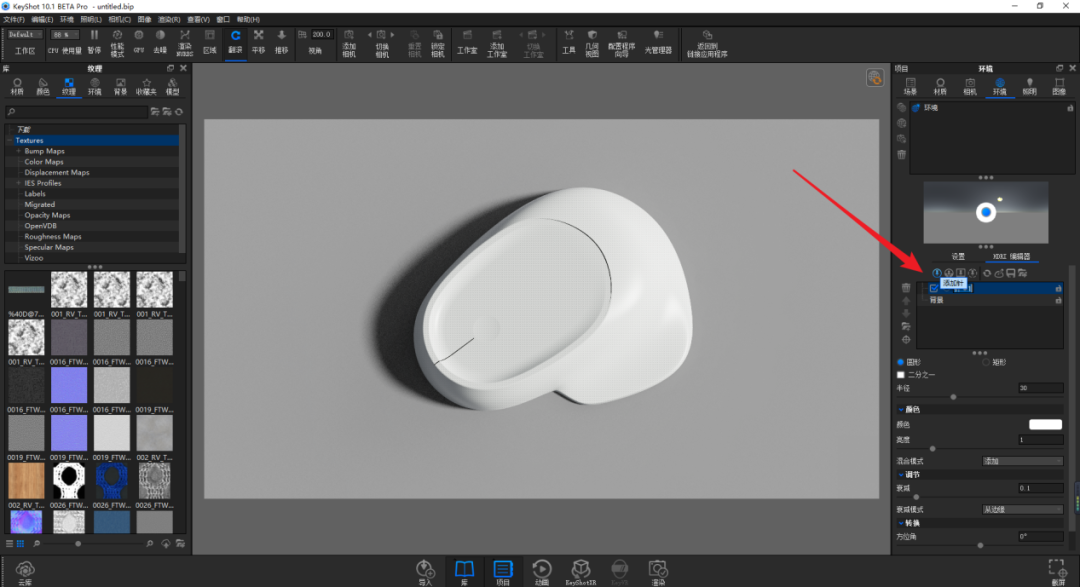Launch KeyShotXR from the bottom bar
1080x587 pixels.
581,572
